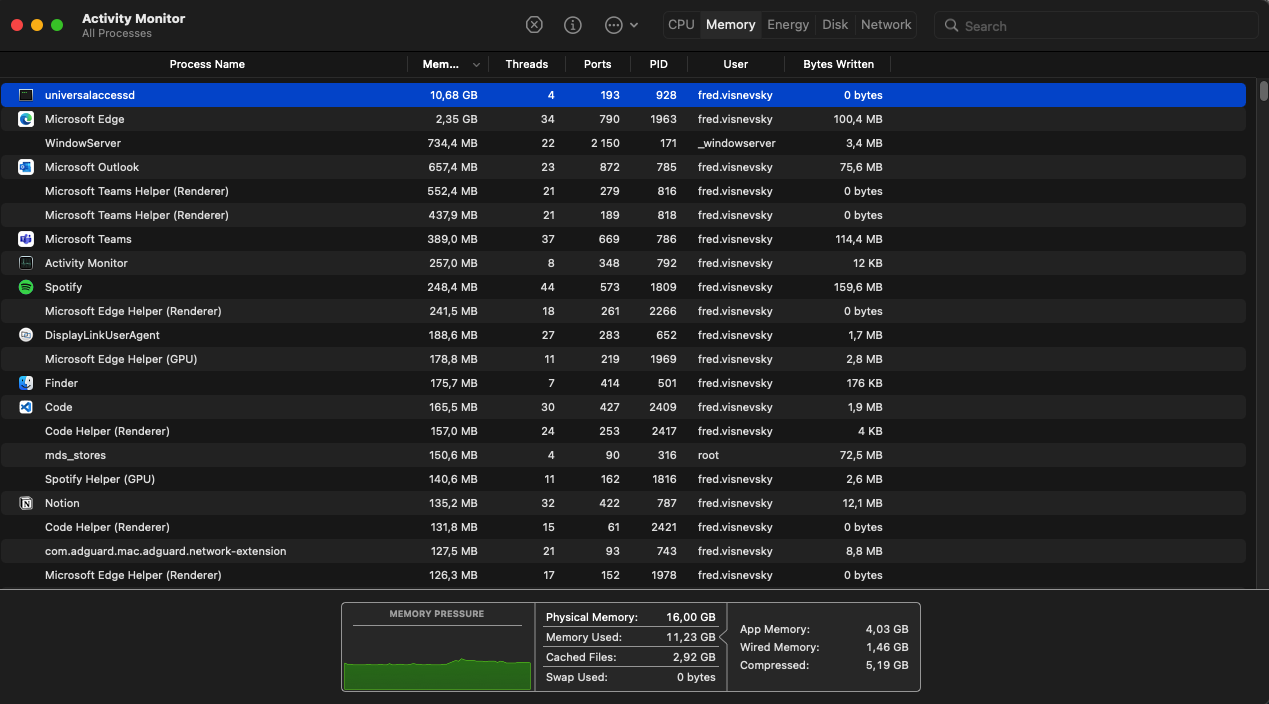Click the Microsoft Teams app icon

click(26, 239)
